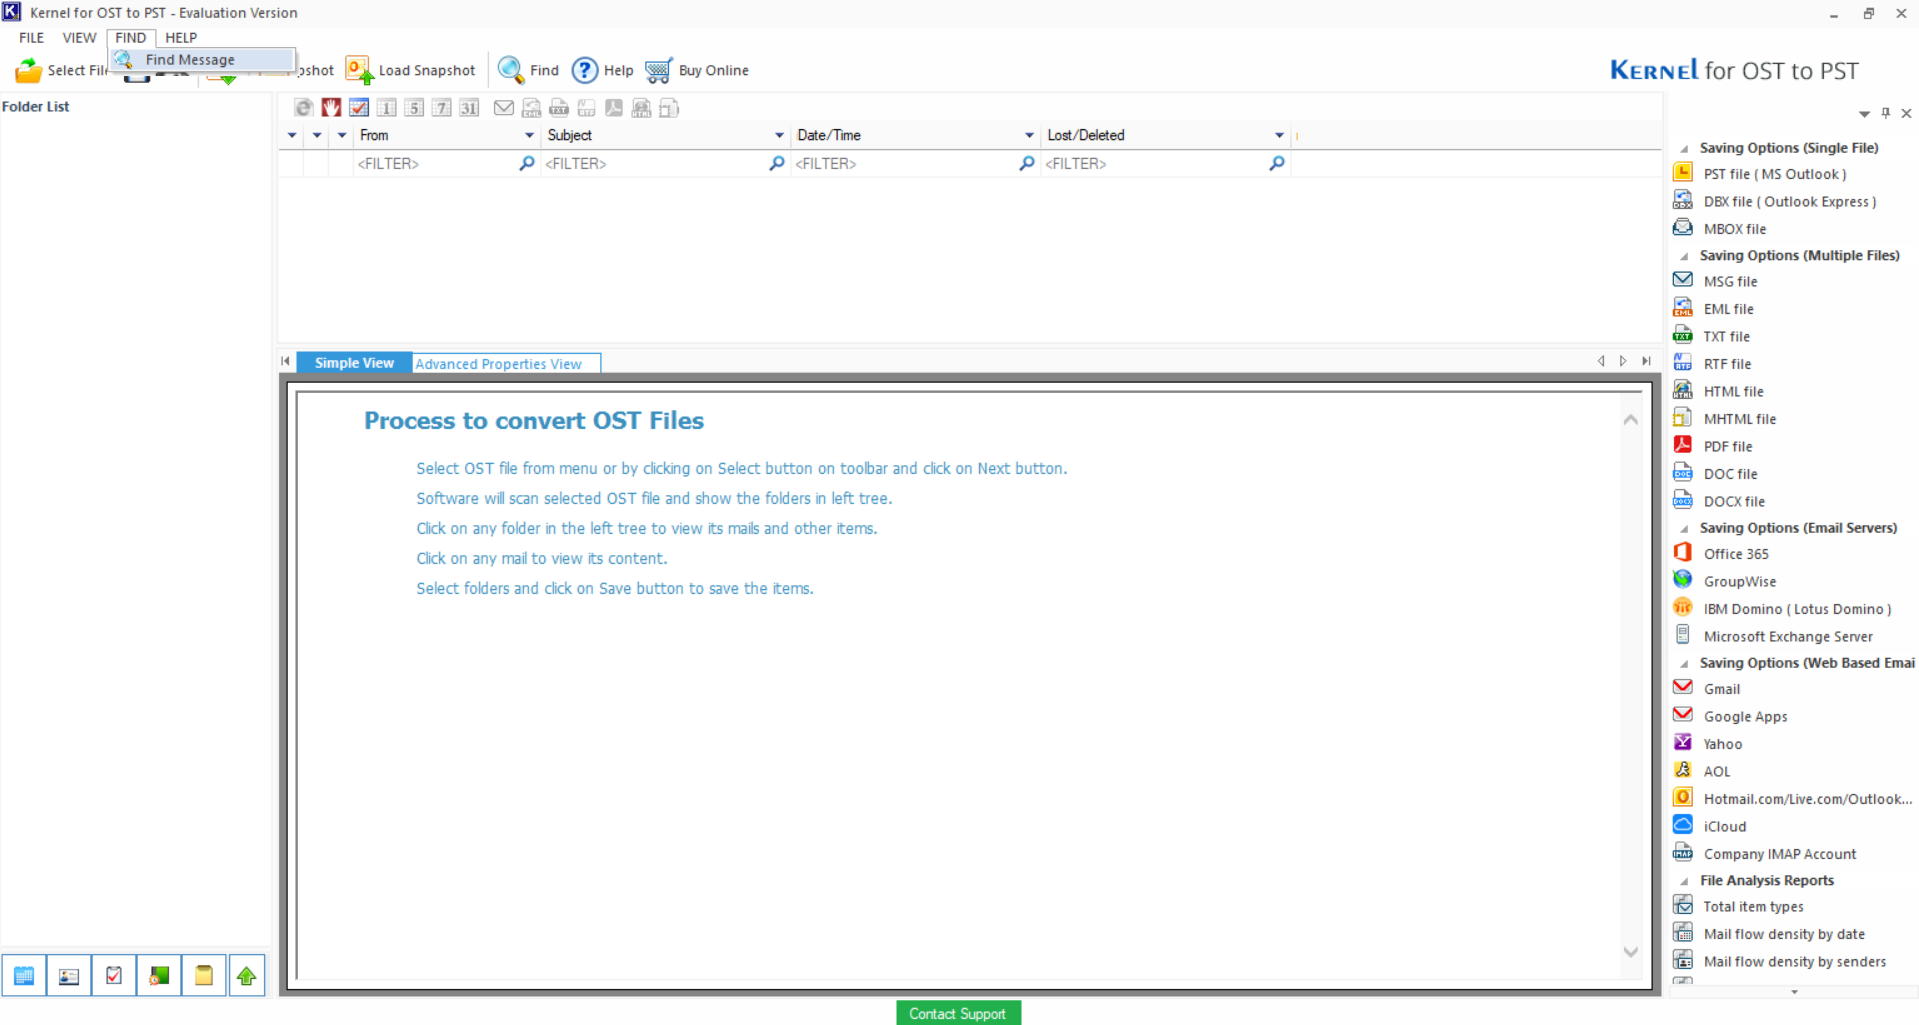Screen dimensions: 1919x1025
Task: Click the MHTML save icon in the toolbar row
Action: (x=669, y=108)
